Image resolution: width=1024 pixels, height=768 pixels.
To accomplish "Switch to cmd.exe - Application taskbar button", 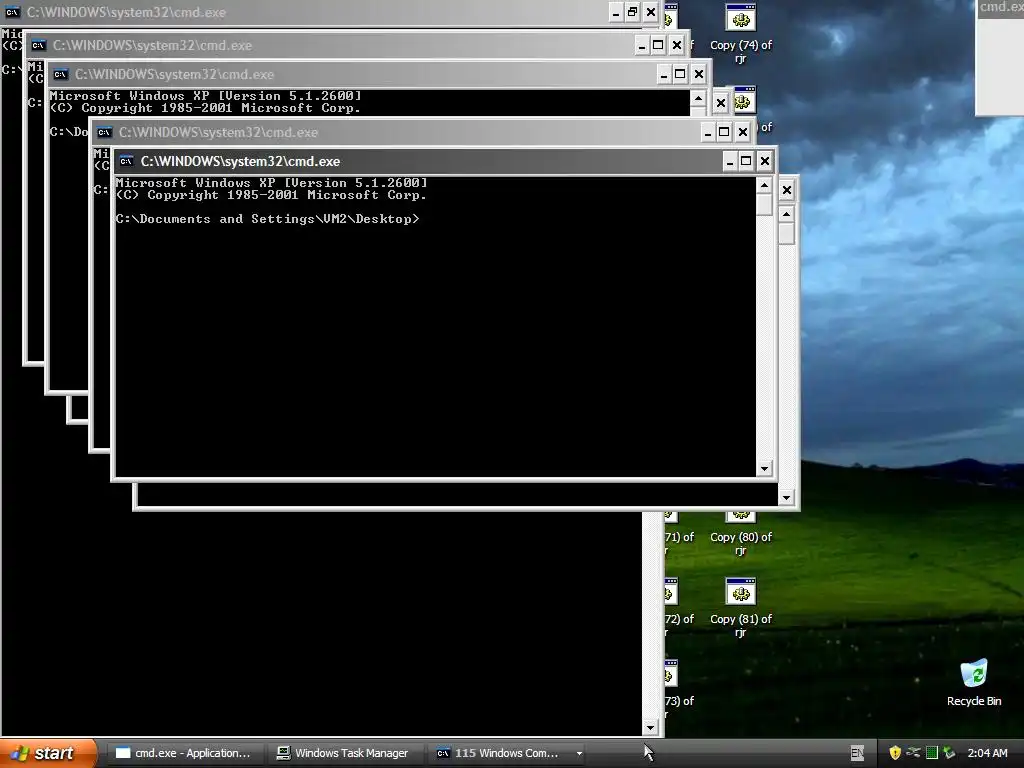I will pos(185,753).
